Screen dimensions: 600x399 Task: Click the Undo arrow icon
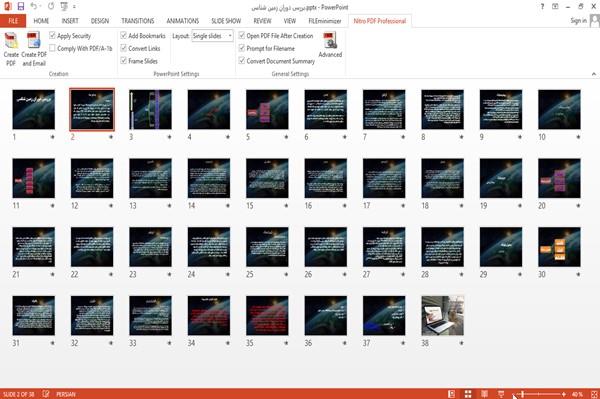(x=34, y=7)
